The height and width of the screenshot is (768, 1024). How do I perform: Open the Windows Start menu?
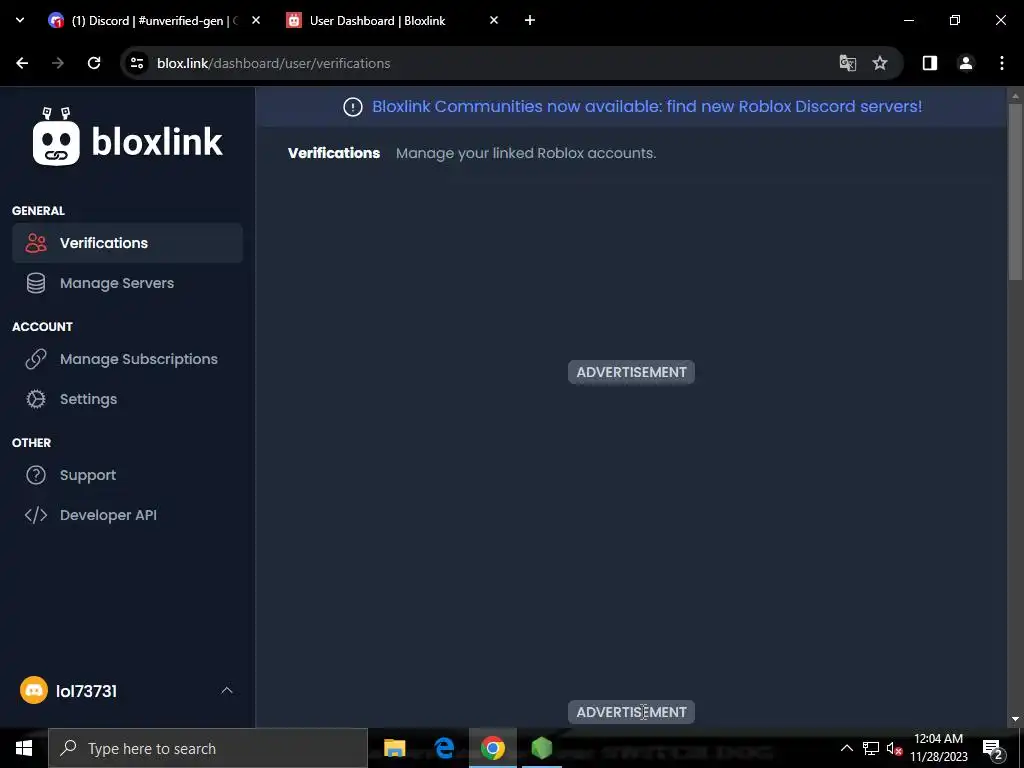point(24,748)
